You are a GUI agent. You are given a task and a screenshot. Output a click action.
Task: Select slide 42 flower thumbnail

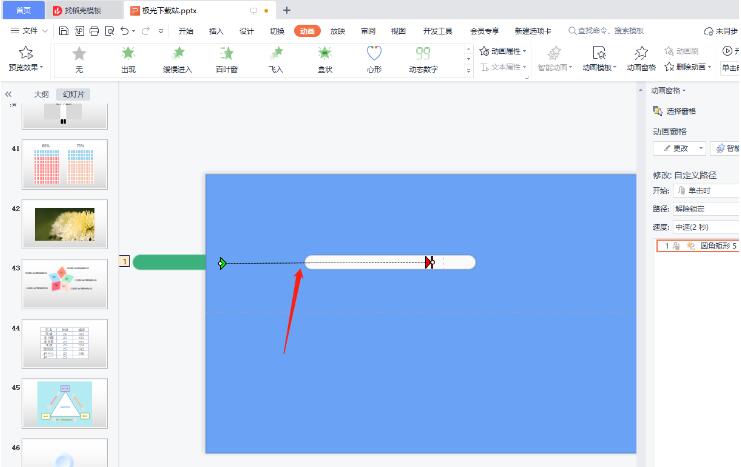[x=64, y=225]
